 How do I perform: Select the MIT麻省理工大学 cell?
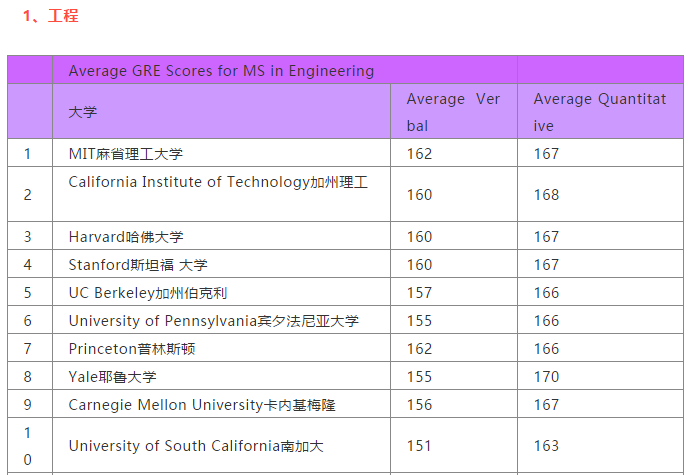point(126,153)
